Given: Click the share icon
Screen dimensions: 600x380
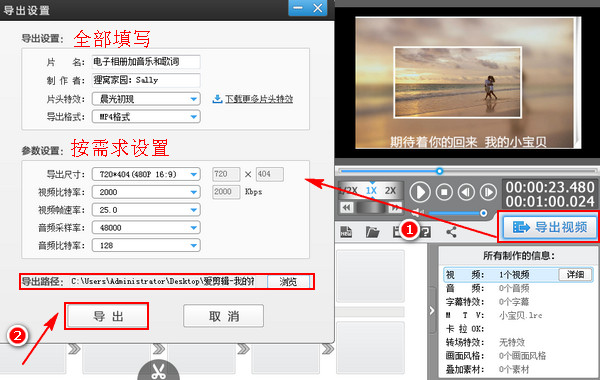Looking at the screenshot, I should click(x=452, y=232).
